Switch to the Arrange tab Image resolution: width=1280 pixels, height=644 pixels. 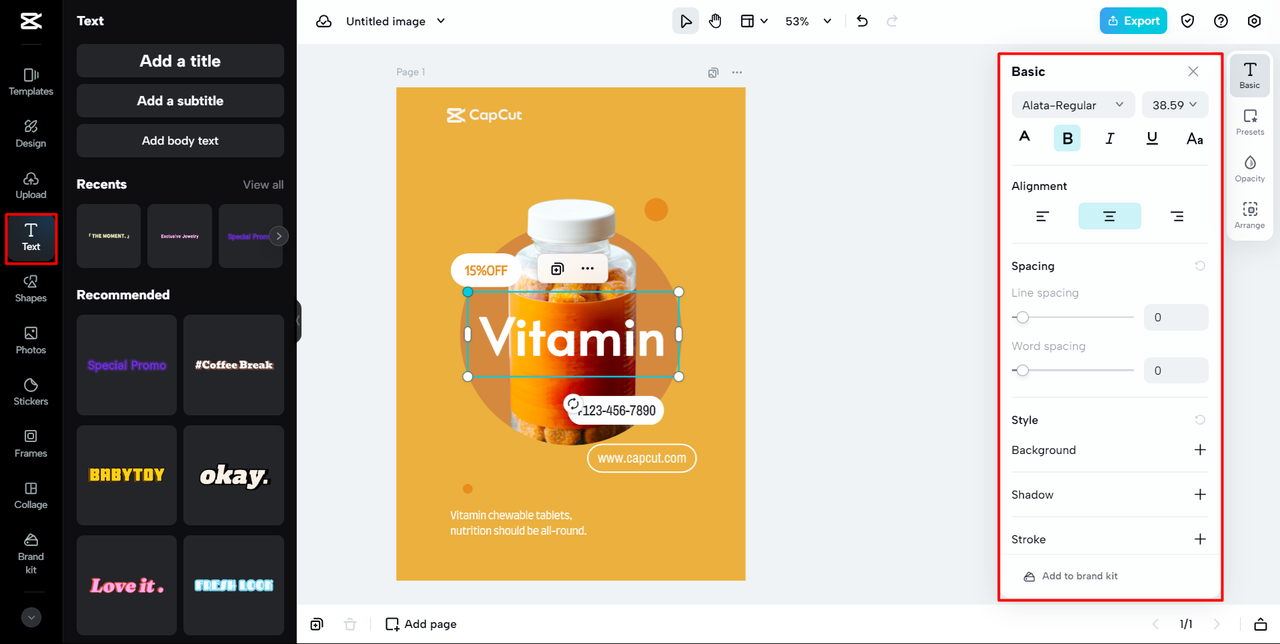[x=1250, y=215]
